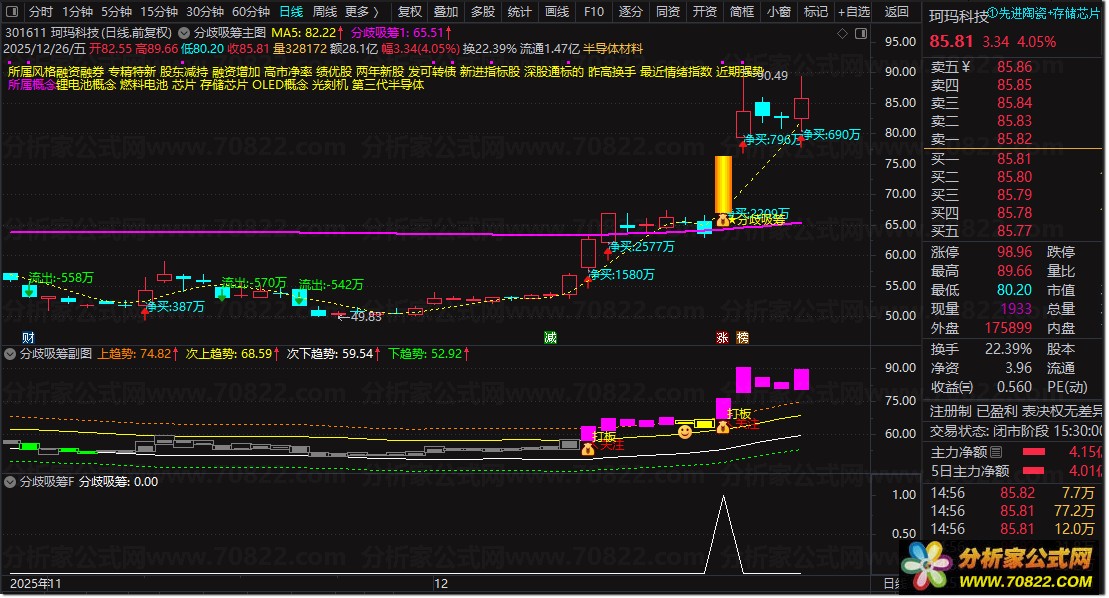The image size is (1109, 598).
Task: Toggle the left sidebar panel icon
Action: [x=12, y=11]
